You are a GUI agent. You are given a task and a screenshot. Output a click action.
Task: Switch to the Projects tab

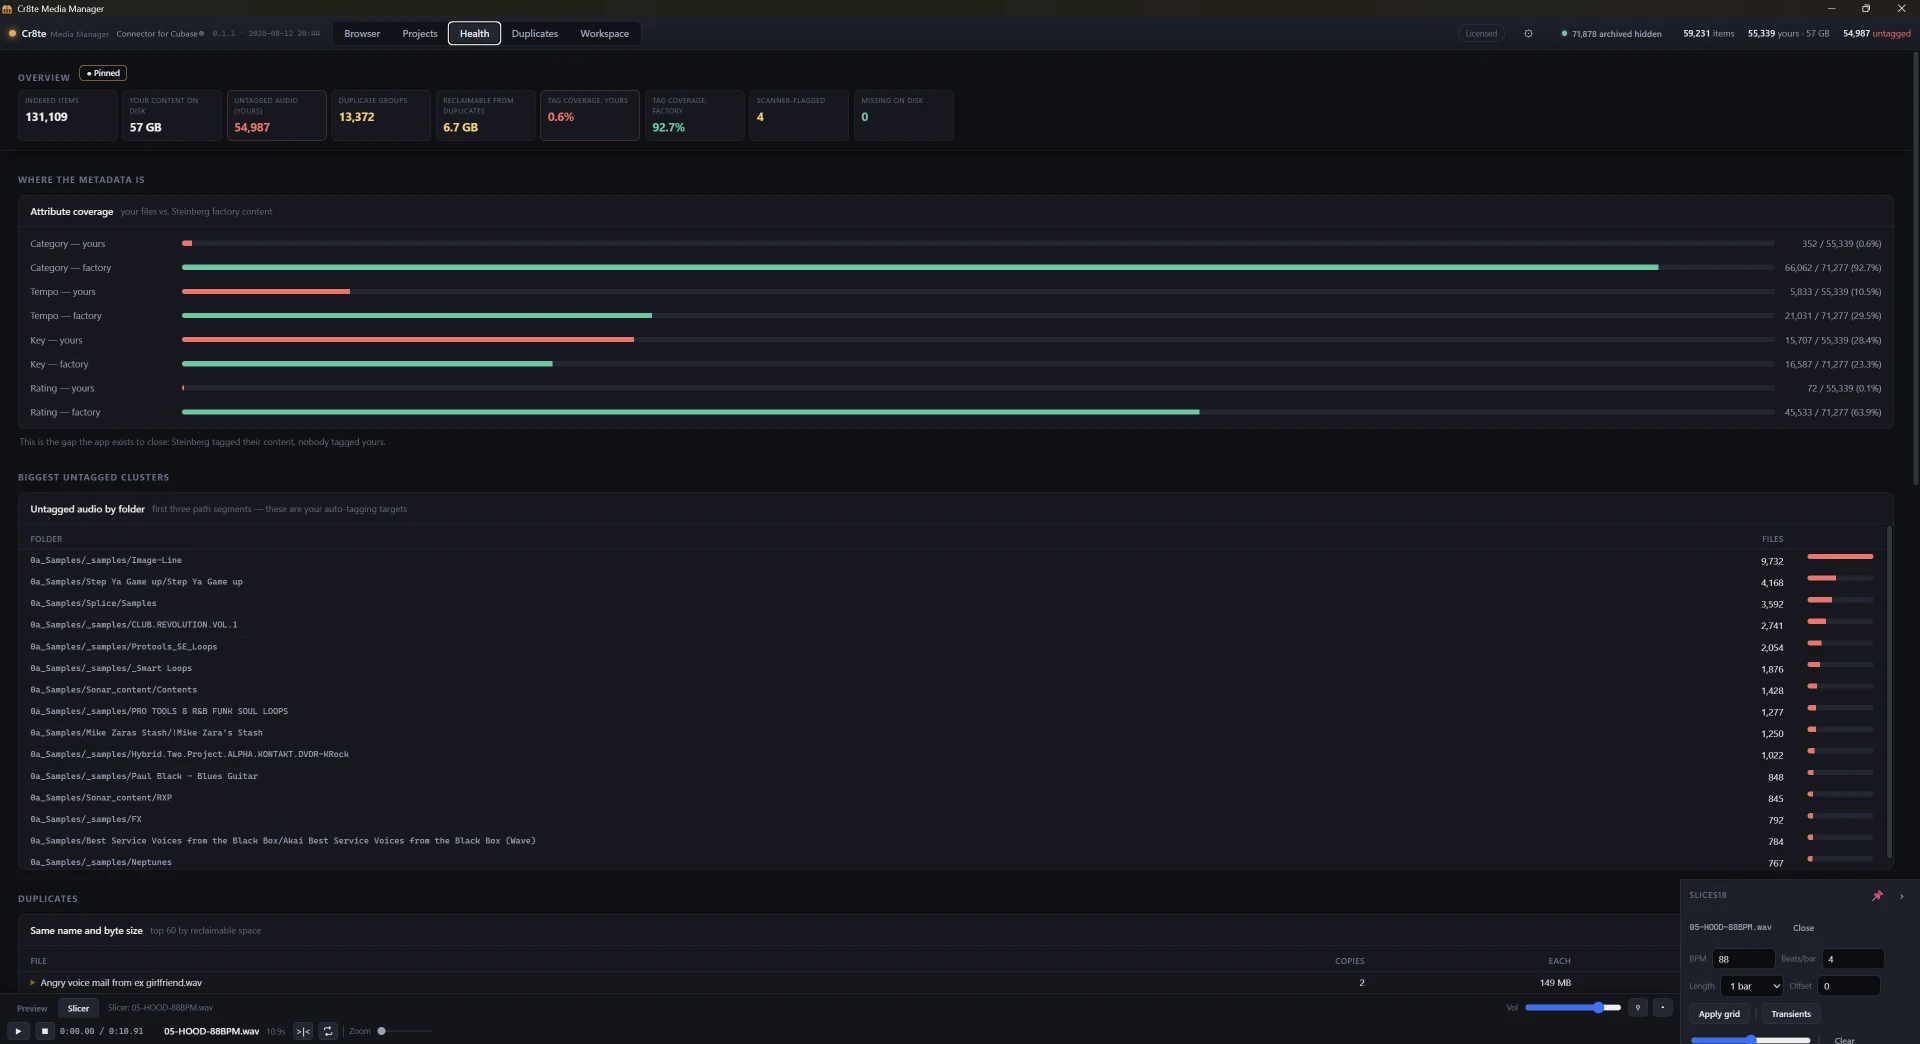tap(420, 33)
